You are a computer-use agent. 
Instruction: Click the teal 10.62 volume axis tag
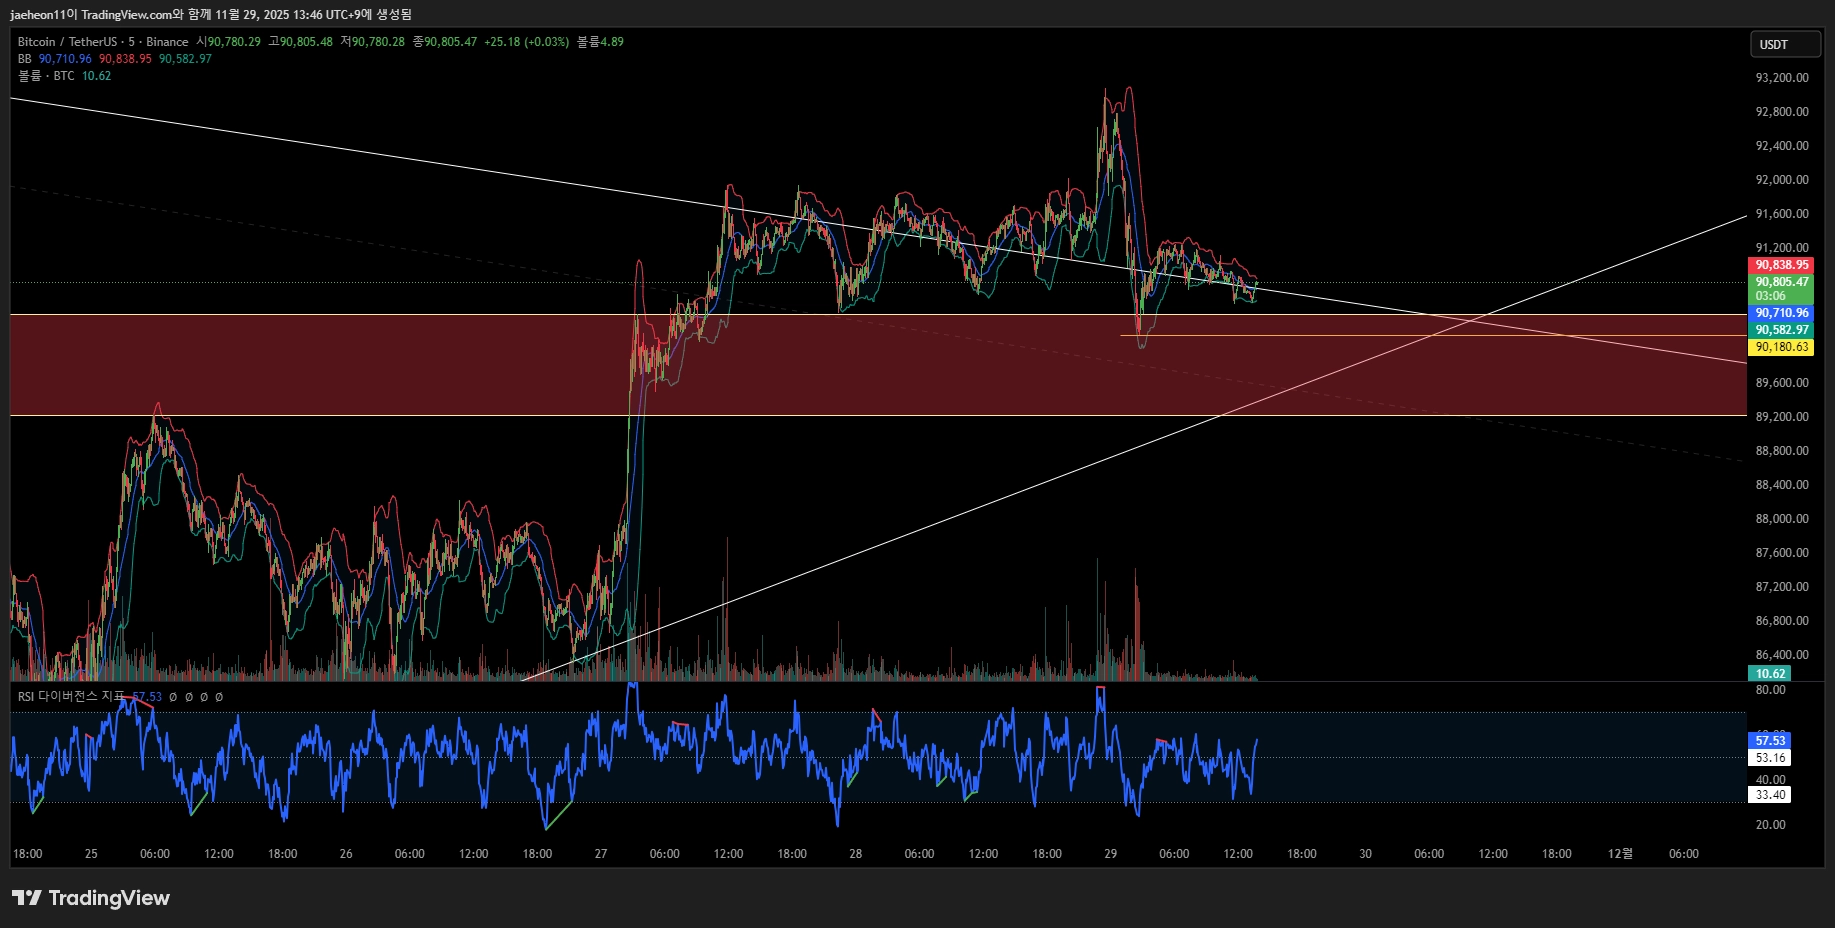click(x=1770, y=674)
